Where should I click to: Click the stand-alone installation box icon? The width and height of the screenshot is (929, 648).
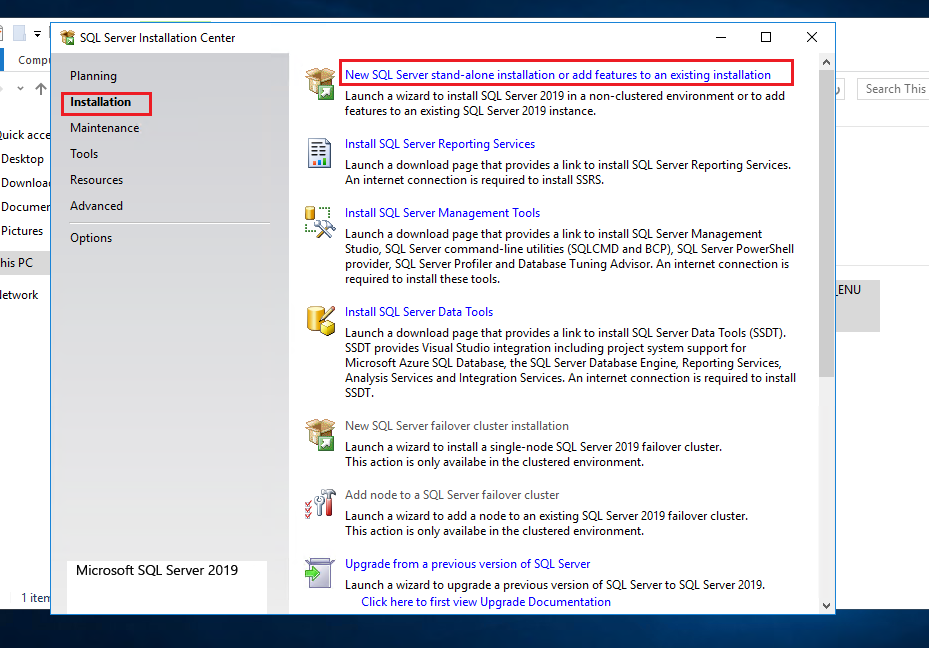coord(320,83)
